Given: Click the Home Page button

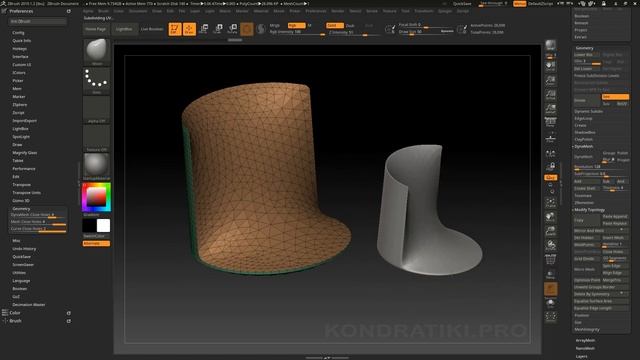Looking at the screenshot, I should (96, 29).
